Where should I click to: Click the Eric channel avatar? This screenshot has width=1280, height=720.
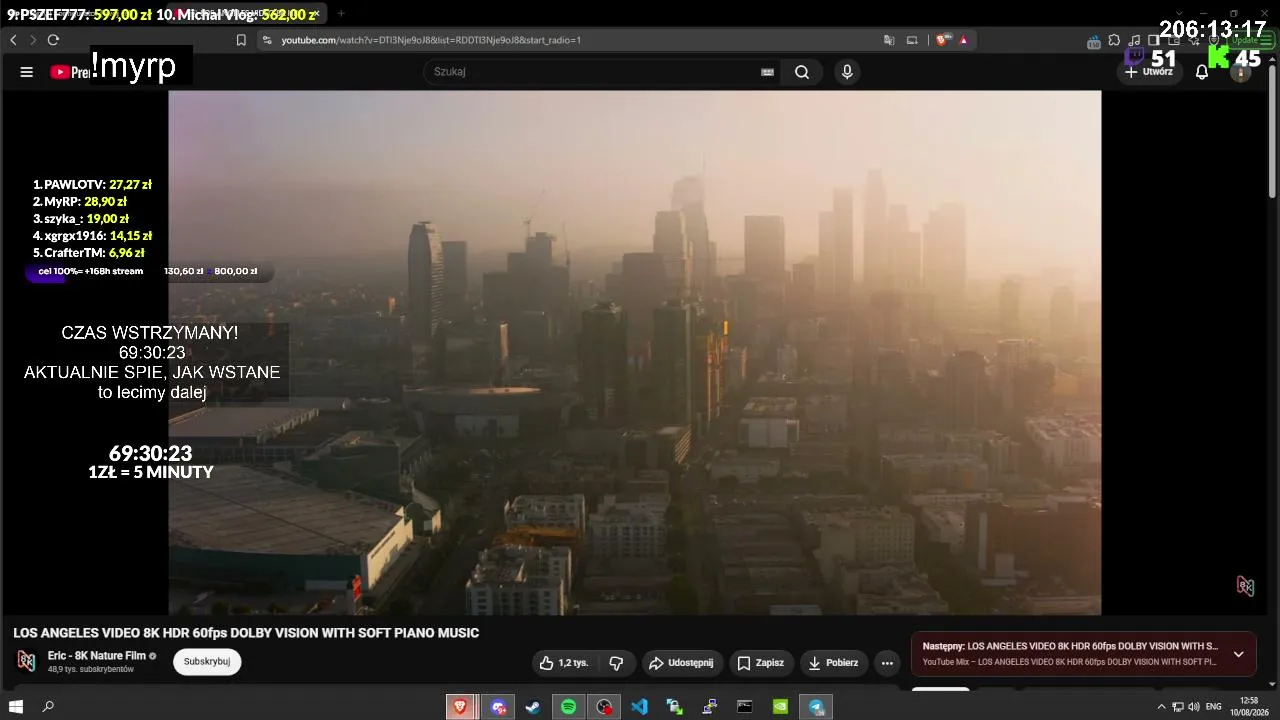click(x=26, y=662)
